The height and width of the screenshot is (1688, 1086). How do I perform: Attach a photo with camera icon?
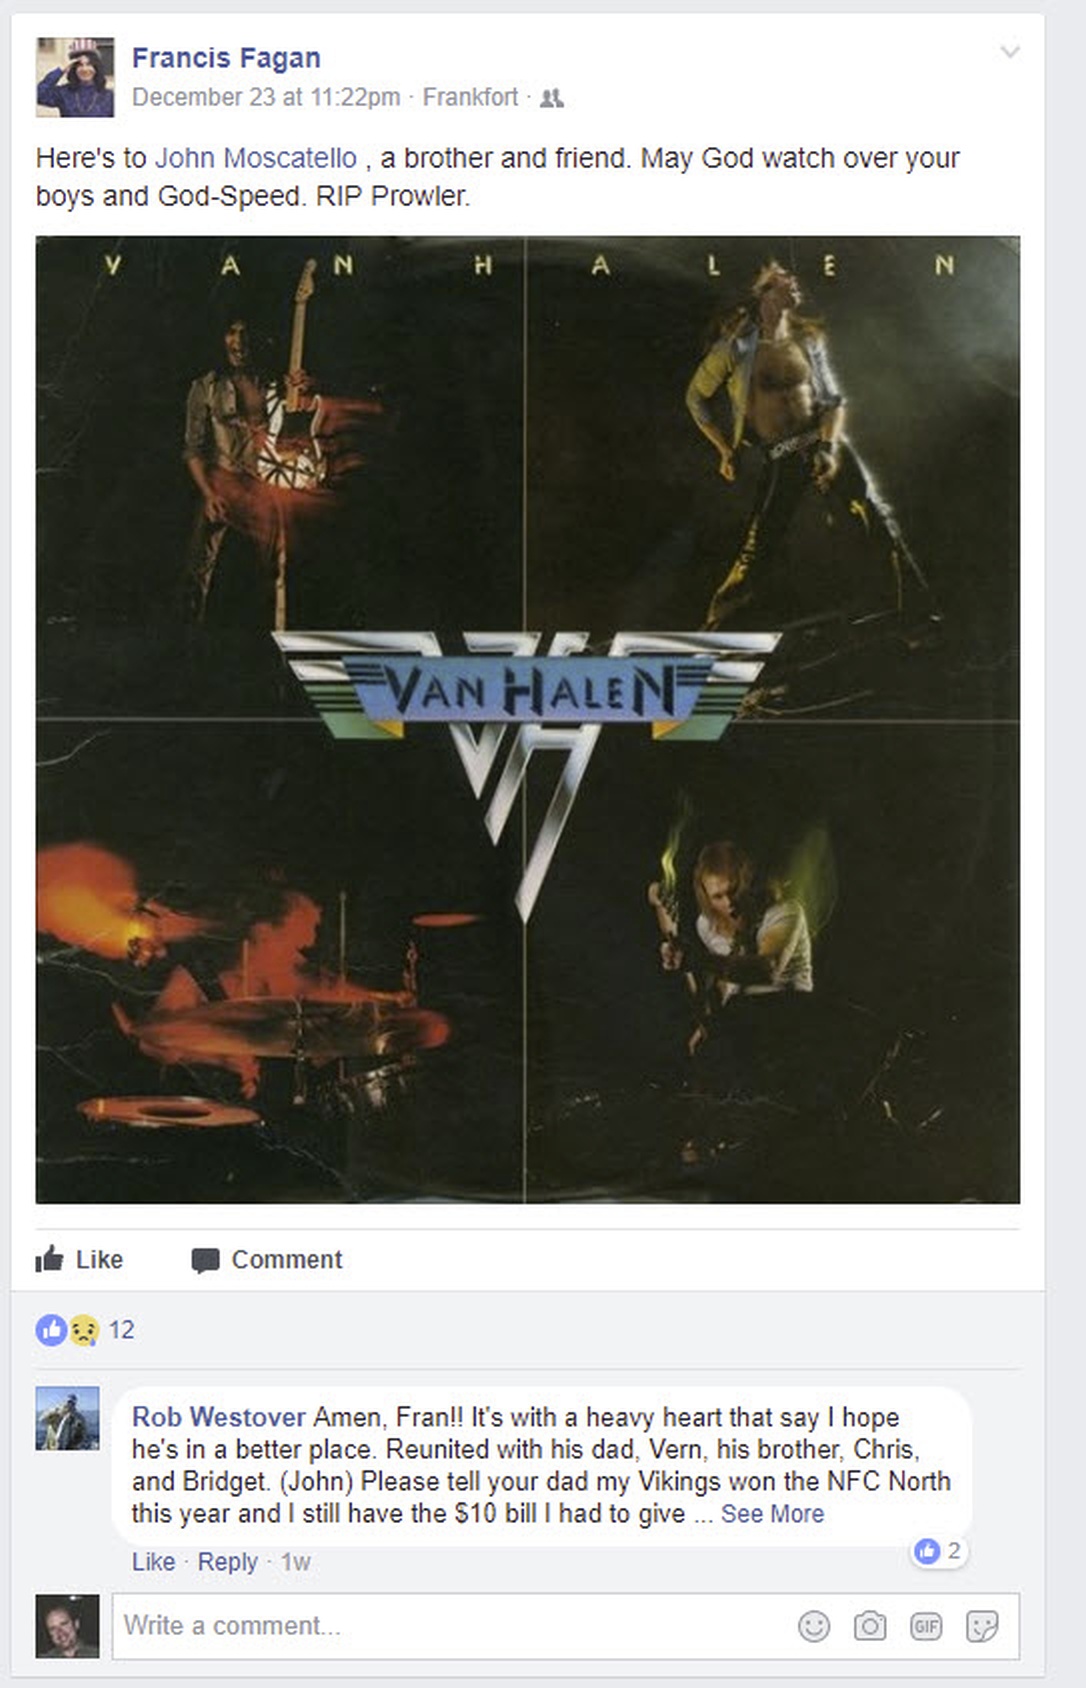[870, 1627]
